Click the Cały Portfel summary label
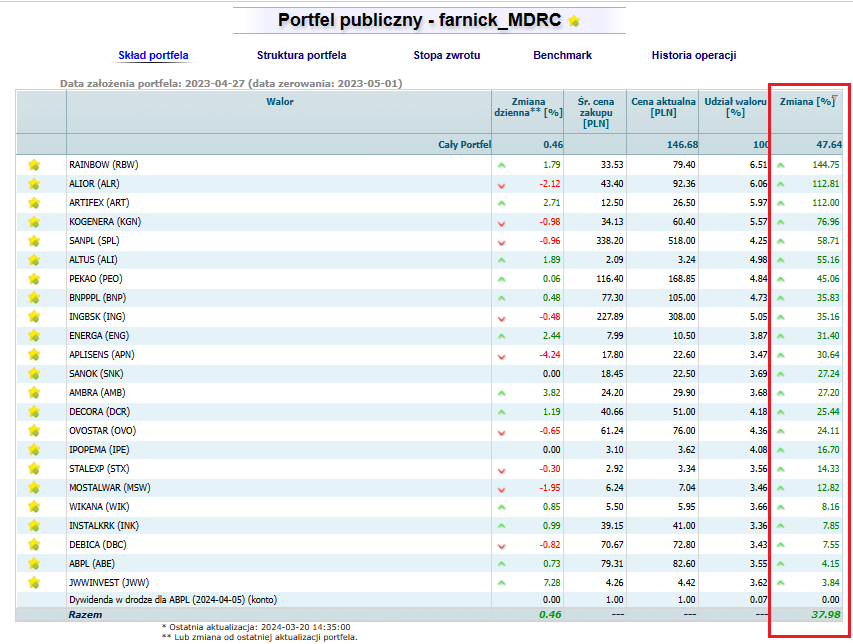 coord(465,145)
